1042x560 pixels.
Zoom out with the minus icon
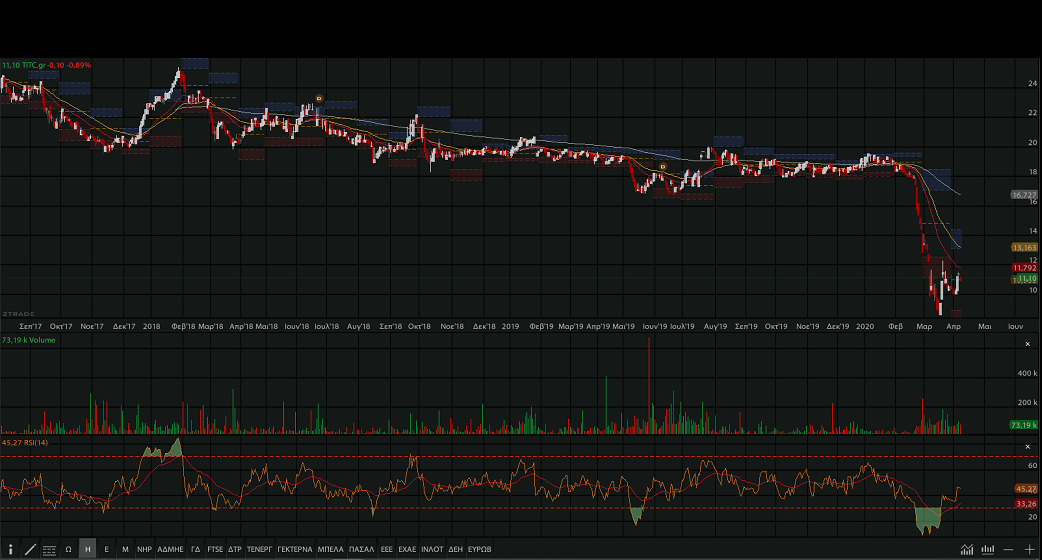(x=1009, y=549)
